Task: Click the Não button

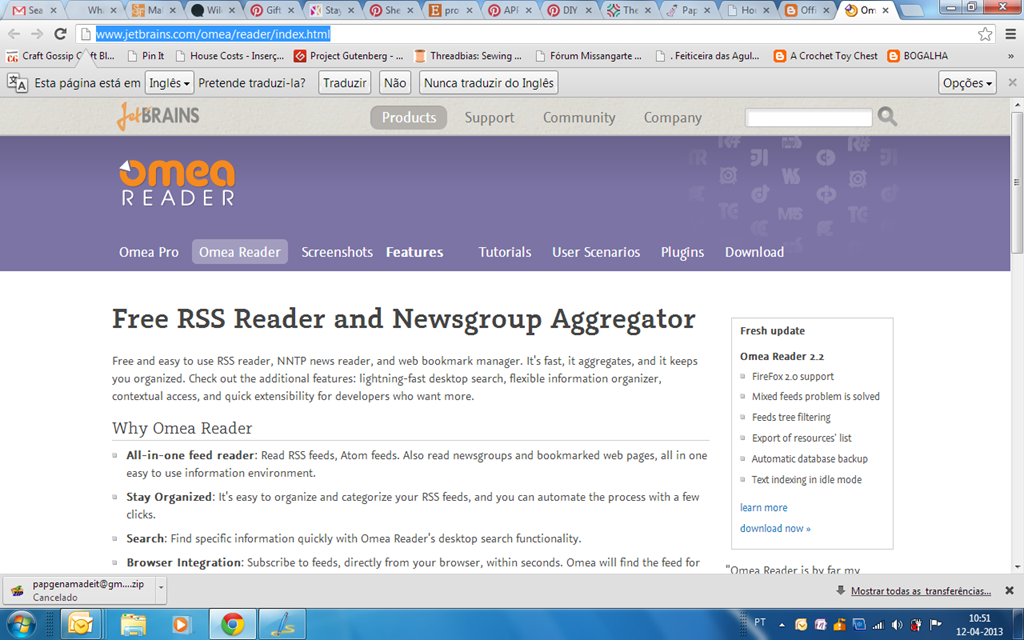Action: pyautogui.click(x=394, y=83)
